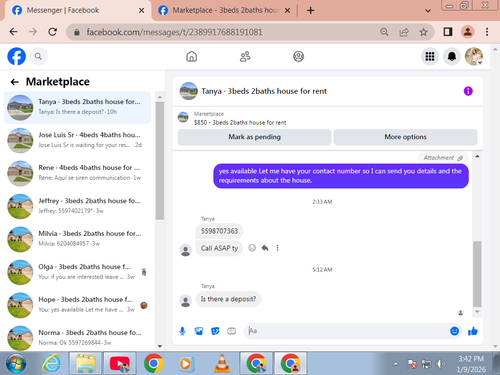500x375 pixels.
Task: Close the Marketplace browser tab
Action: (287, 11)
